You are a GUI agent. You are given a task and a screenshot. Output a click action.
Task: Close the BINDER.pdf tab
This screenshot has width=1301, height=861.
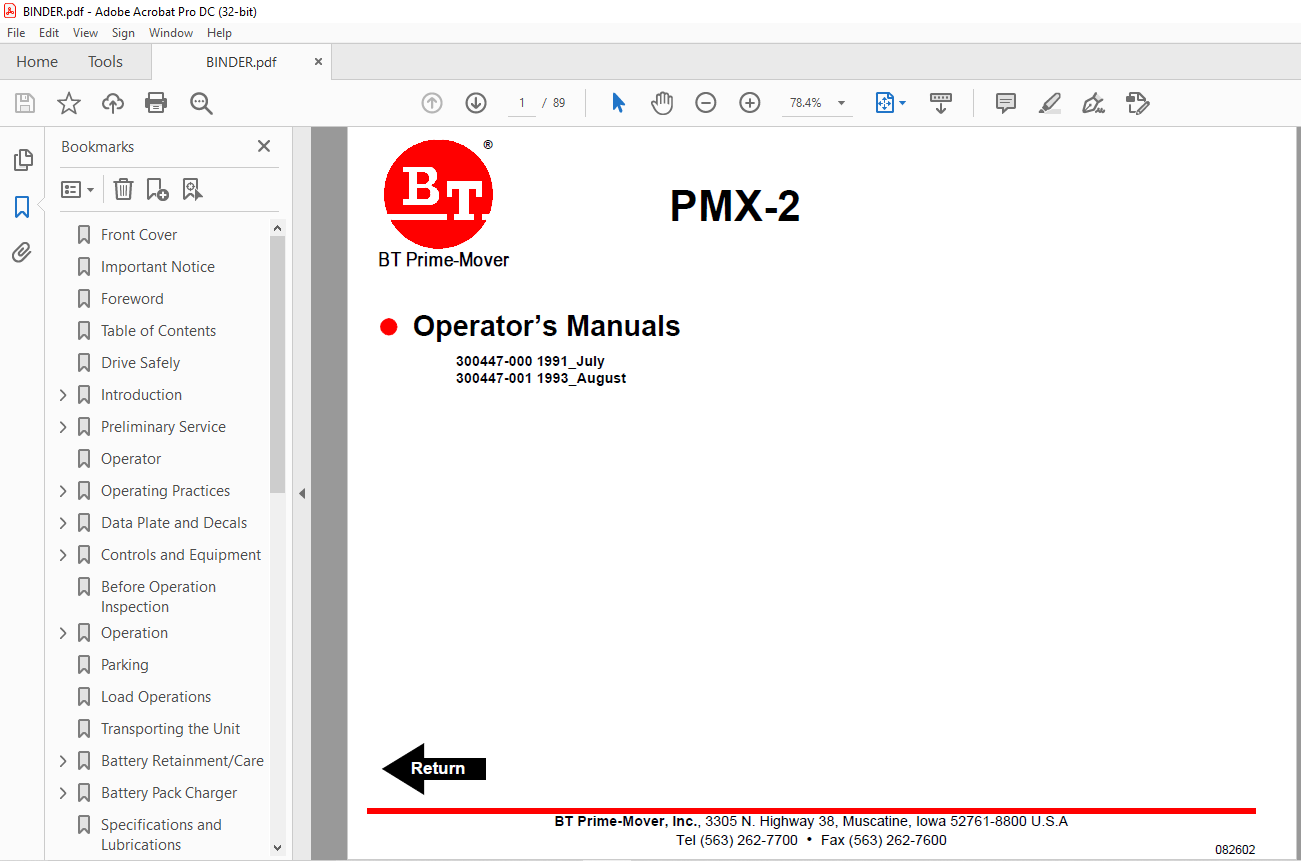click(x=319, y=62)
